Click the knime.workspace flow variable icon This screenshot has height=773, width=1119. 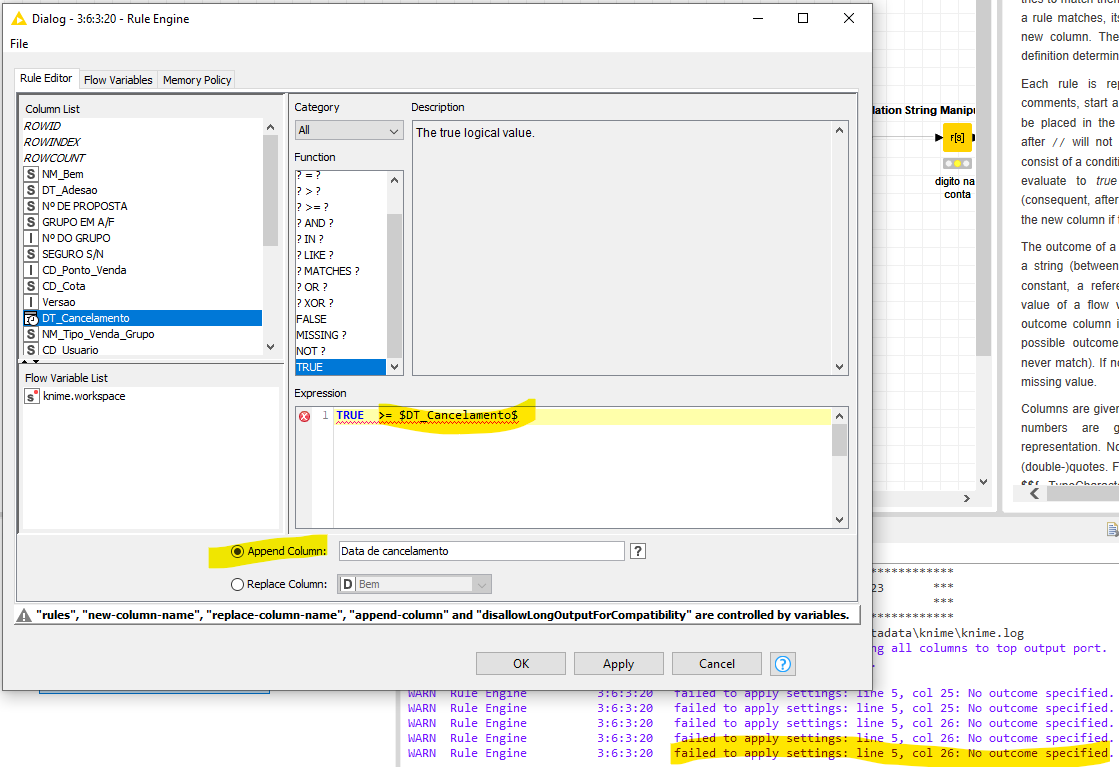(x=31, y=397)
